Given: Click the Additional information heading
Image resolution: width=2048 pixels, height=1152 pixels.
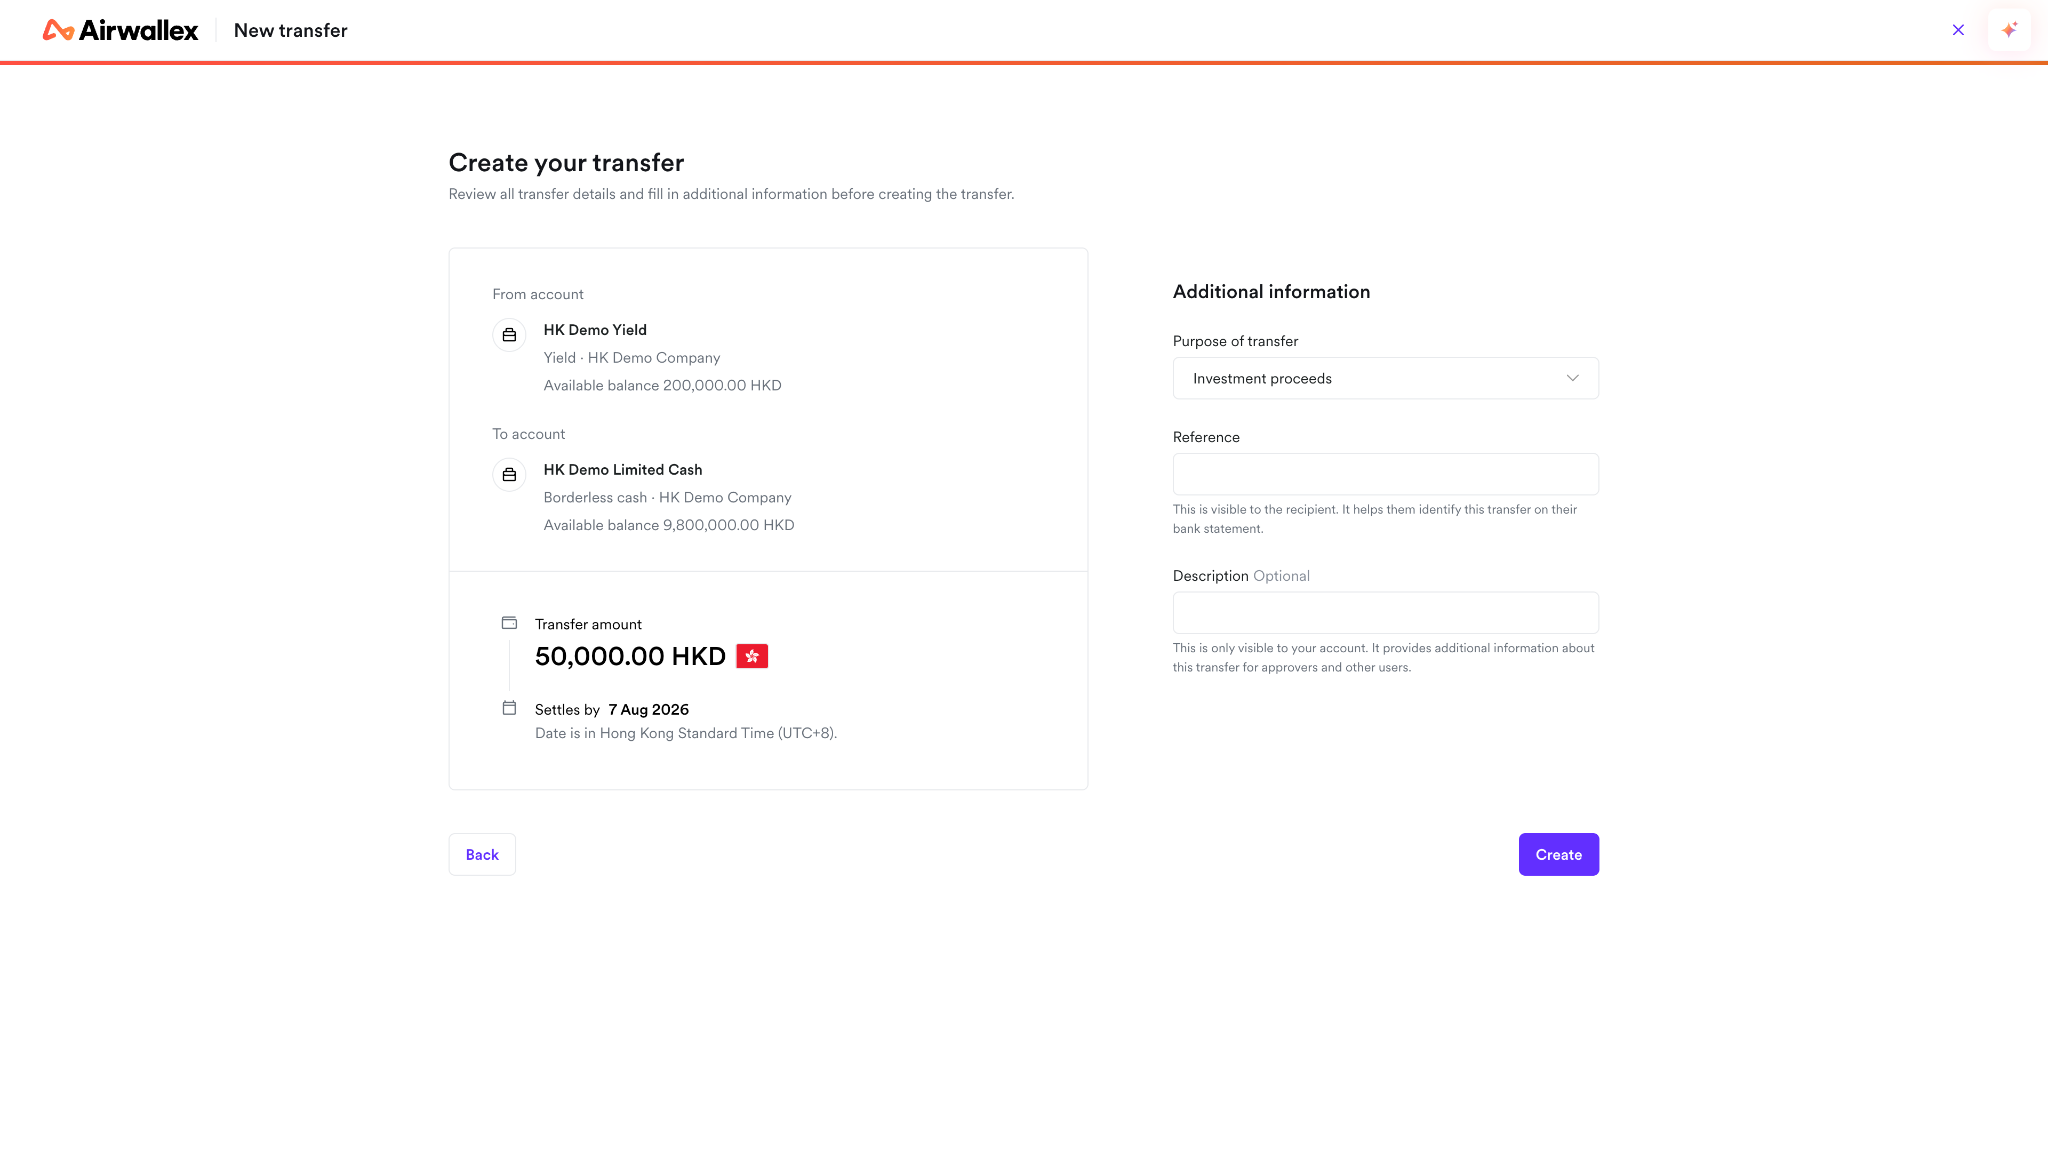Looking at the screenshot, I should [x=1271, y=292].
